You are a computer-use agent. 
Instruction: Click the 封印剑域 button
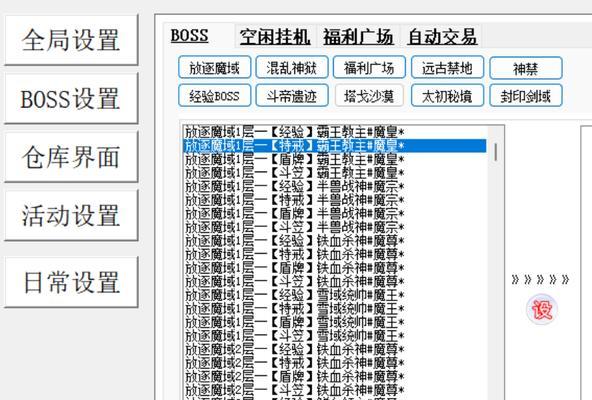(x=526, y=96)
